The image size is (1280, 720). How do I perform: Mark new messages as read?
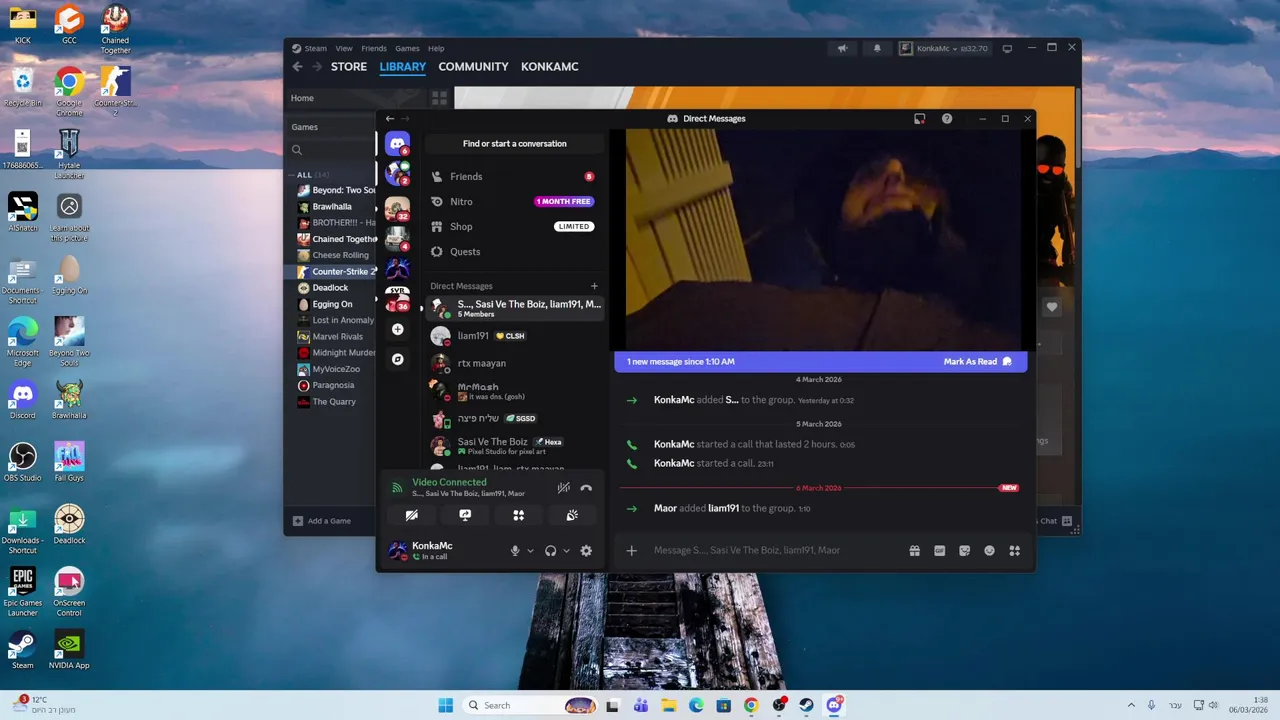coord(977,361)
